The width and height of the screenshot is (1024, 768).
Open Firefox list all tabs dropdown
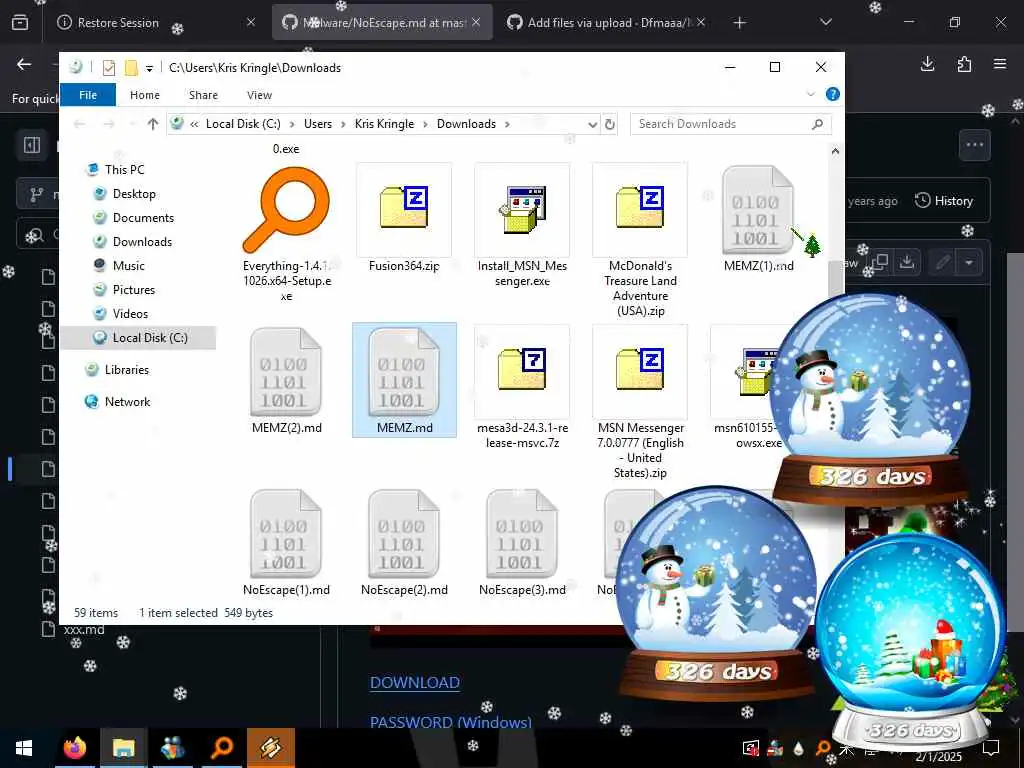pos(825,22)
